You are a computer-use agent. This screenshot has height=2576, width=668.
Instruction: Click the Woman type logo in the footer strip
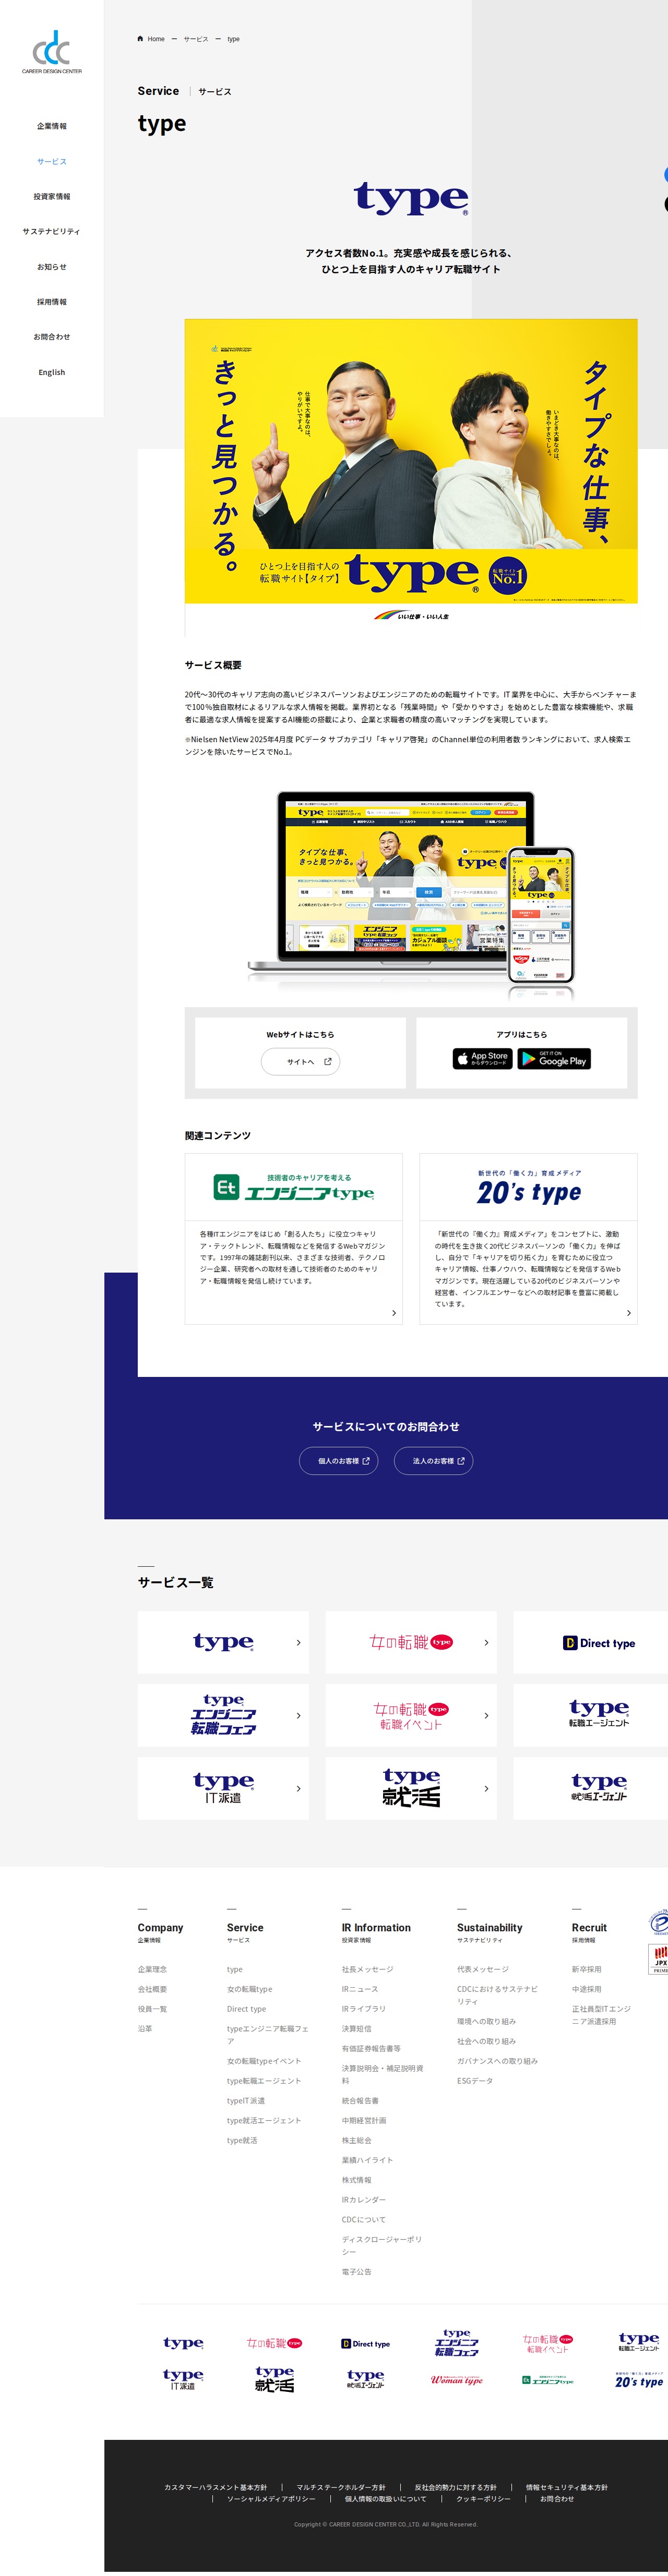tap(456, 2381)
